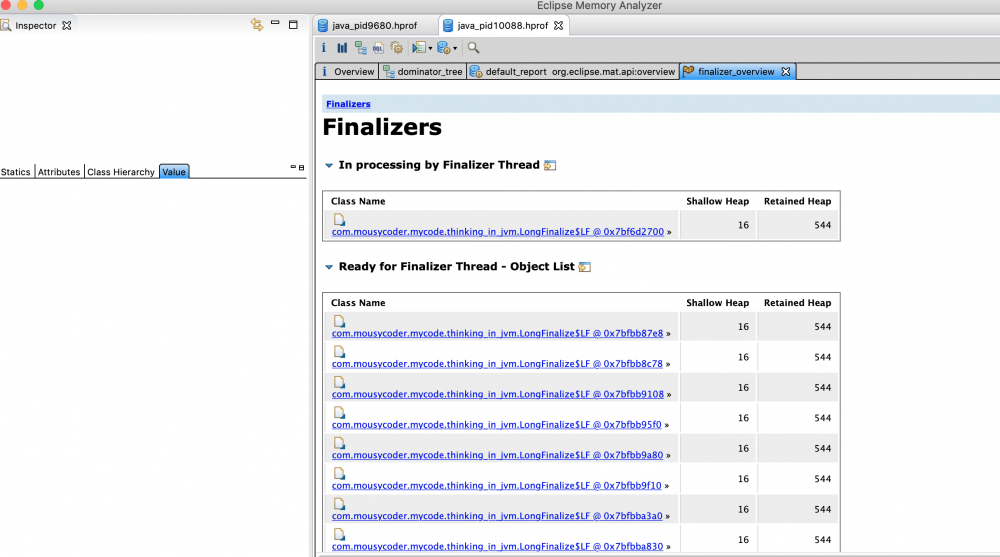Image resolution: width=1000 pixels, height=557 pixels.
Task: Click Retained Heap header in In processing table
Action: pos(797,201)
